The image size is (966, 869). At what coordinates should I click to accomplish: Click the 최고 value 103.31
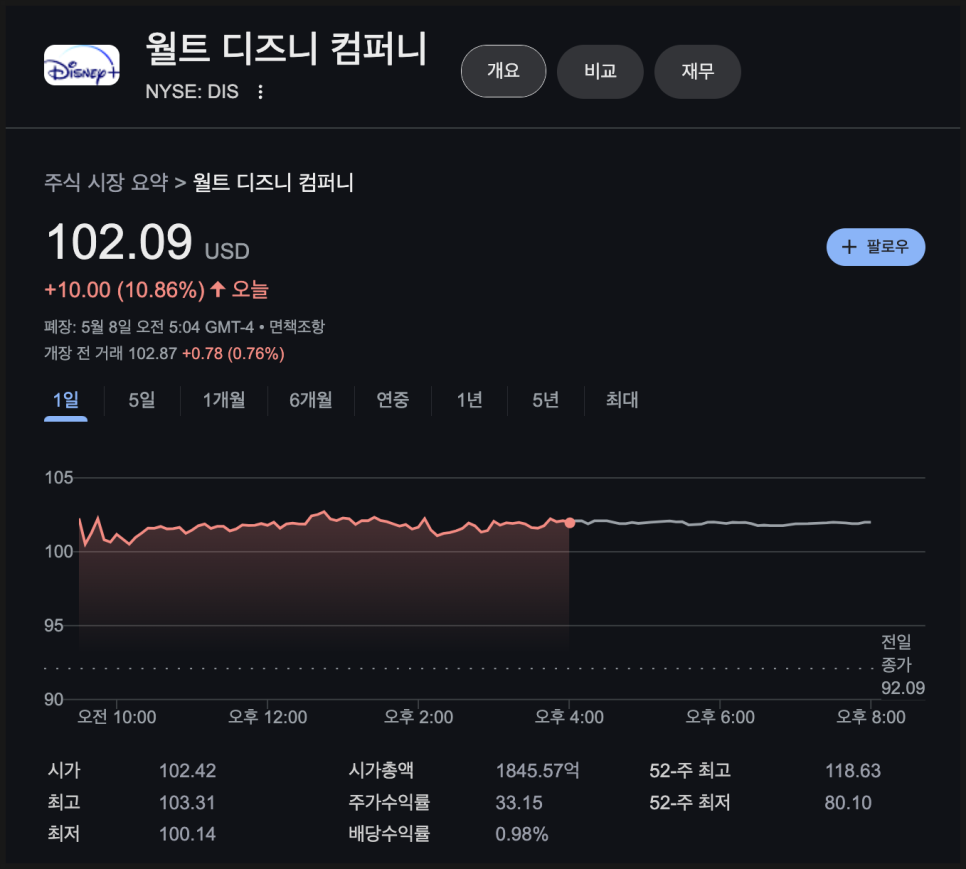[x=187, y=802]
